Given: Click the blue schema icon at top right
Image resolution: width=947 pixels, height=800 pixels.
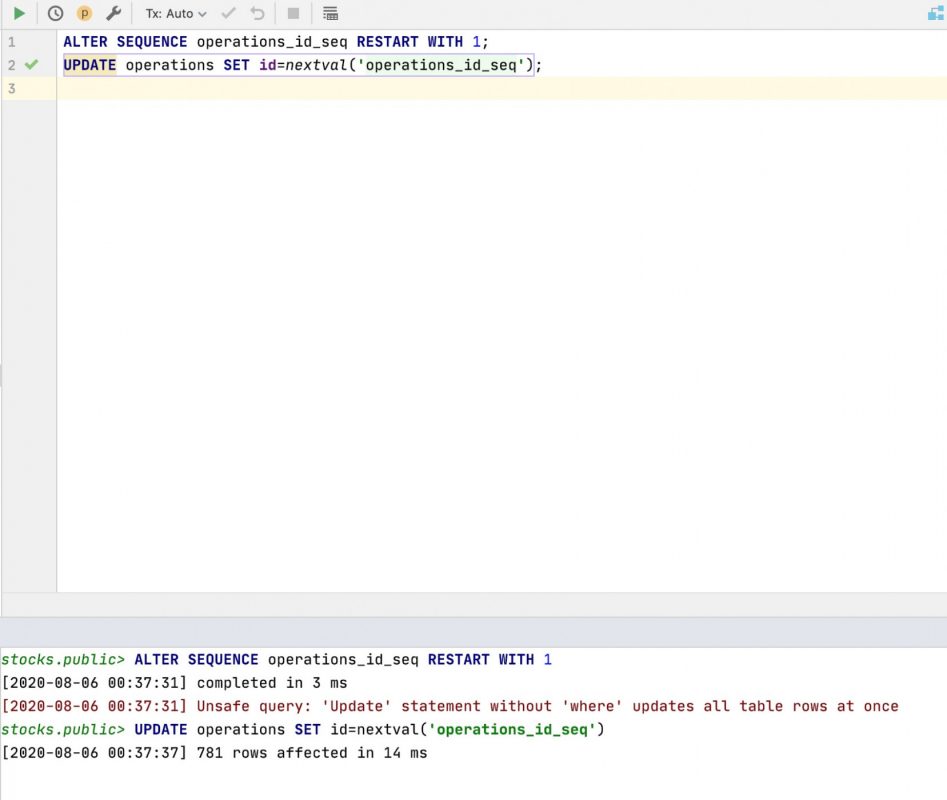Looking at the screenshot, I should point(936,13).
